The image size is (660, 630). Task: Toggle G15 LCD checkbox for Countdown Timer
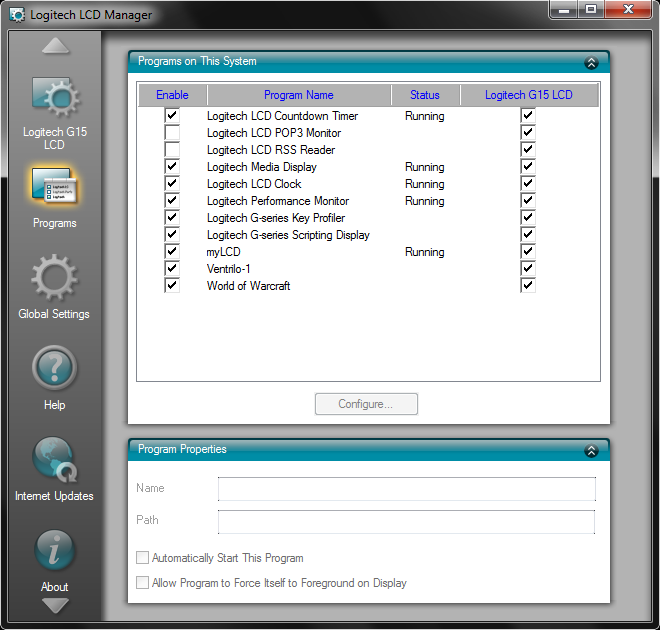(528, 116)
